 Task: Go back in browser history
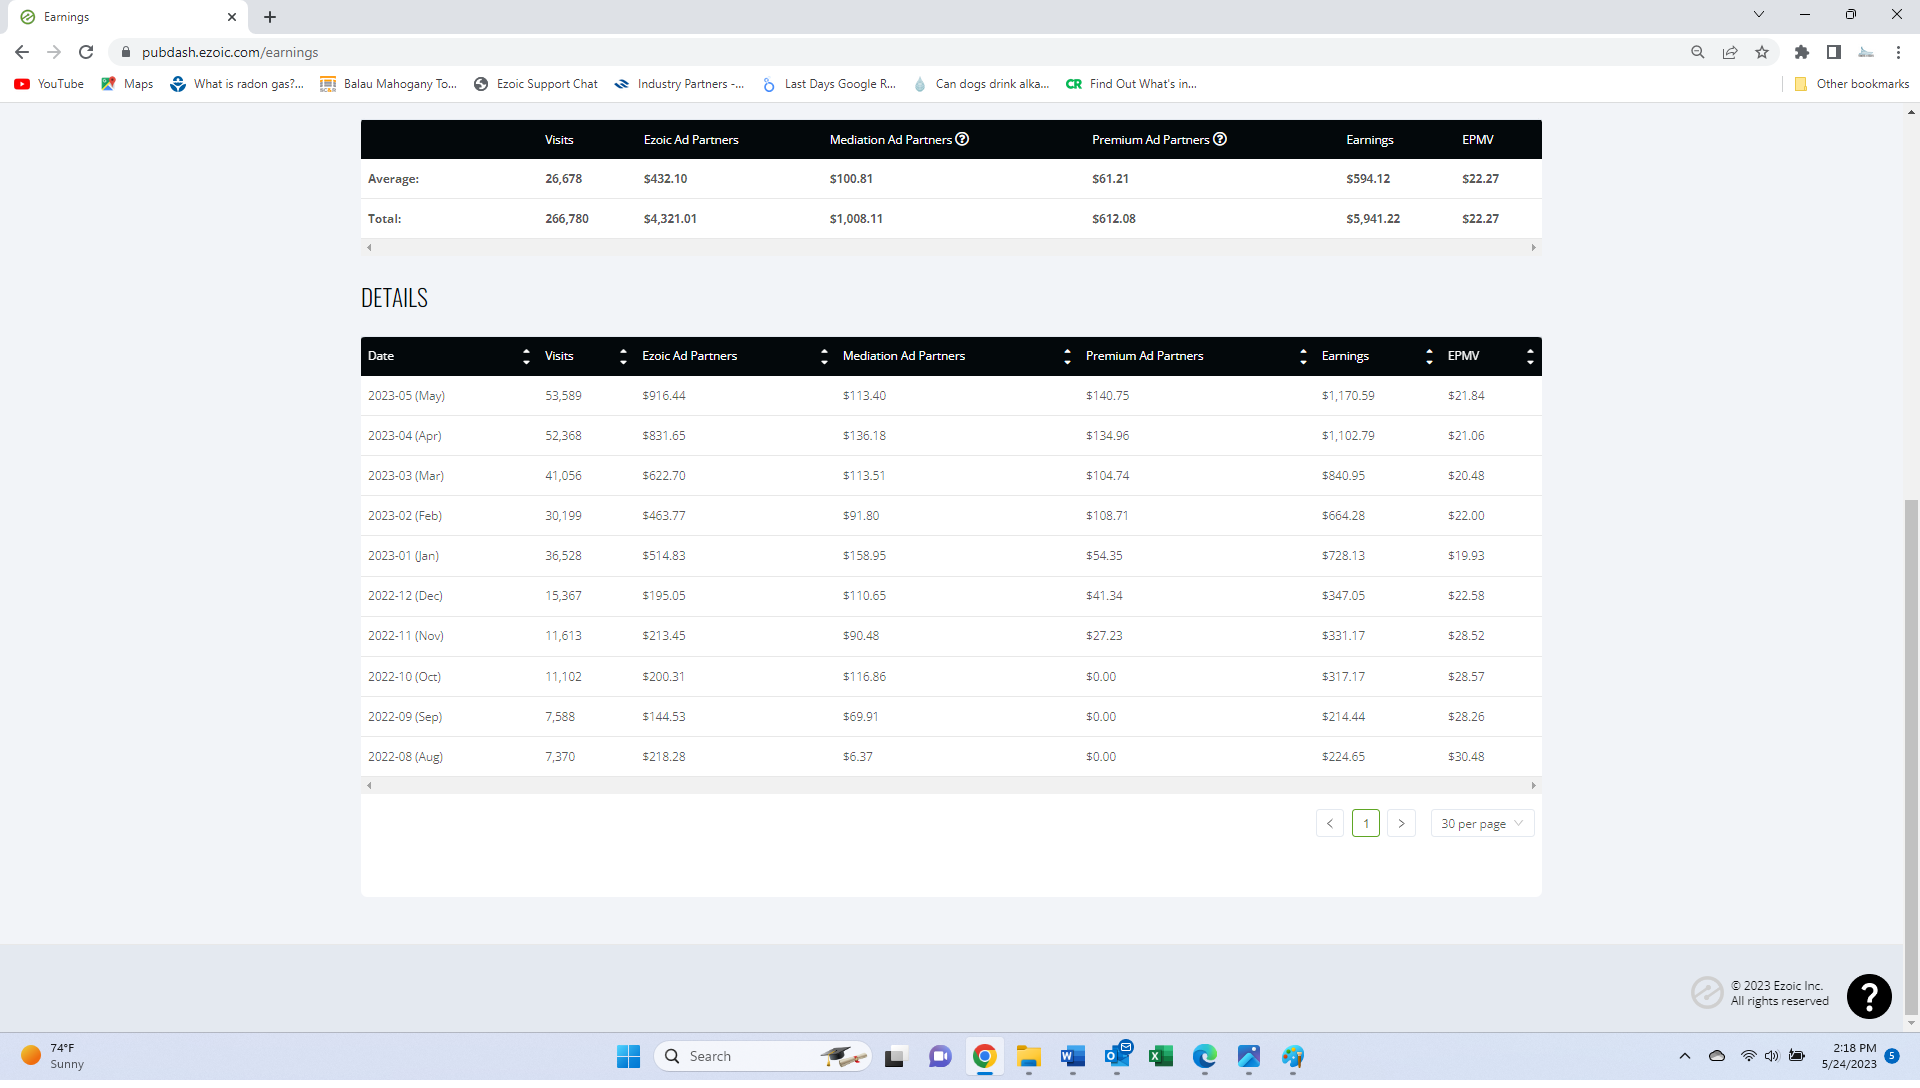coord(22,52)
